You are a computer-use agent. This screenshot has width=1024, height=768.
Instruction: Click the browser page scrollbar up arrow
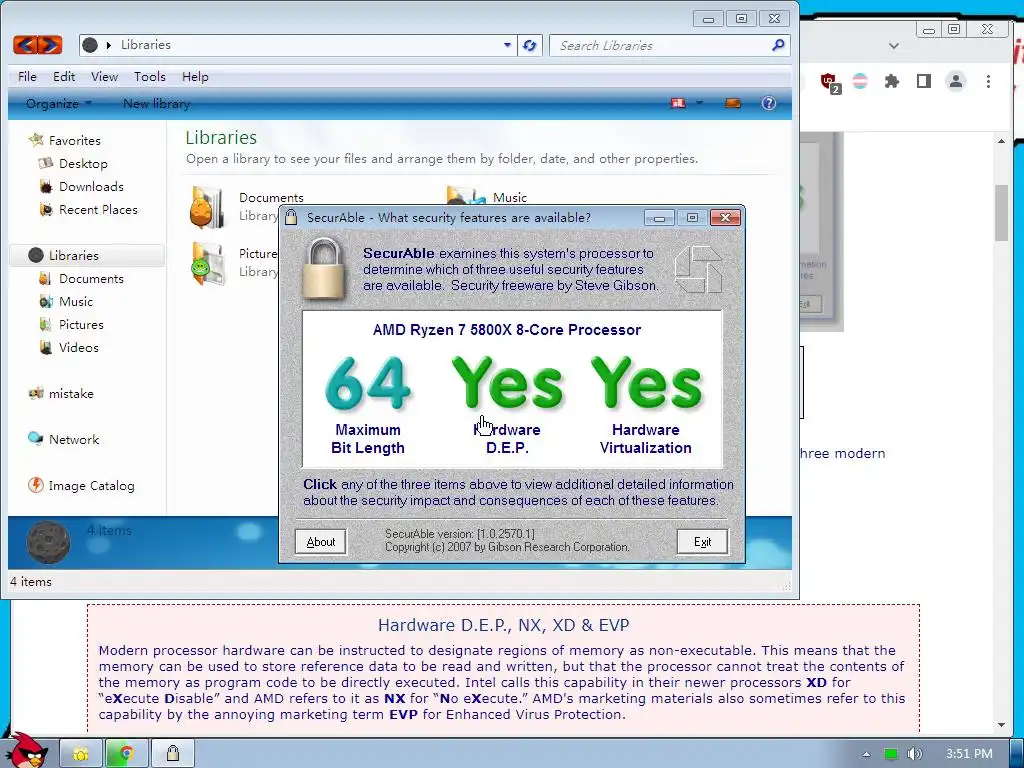[1002, 141]
